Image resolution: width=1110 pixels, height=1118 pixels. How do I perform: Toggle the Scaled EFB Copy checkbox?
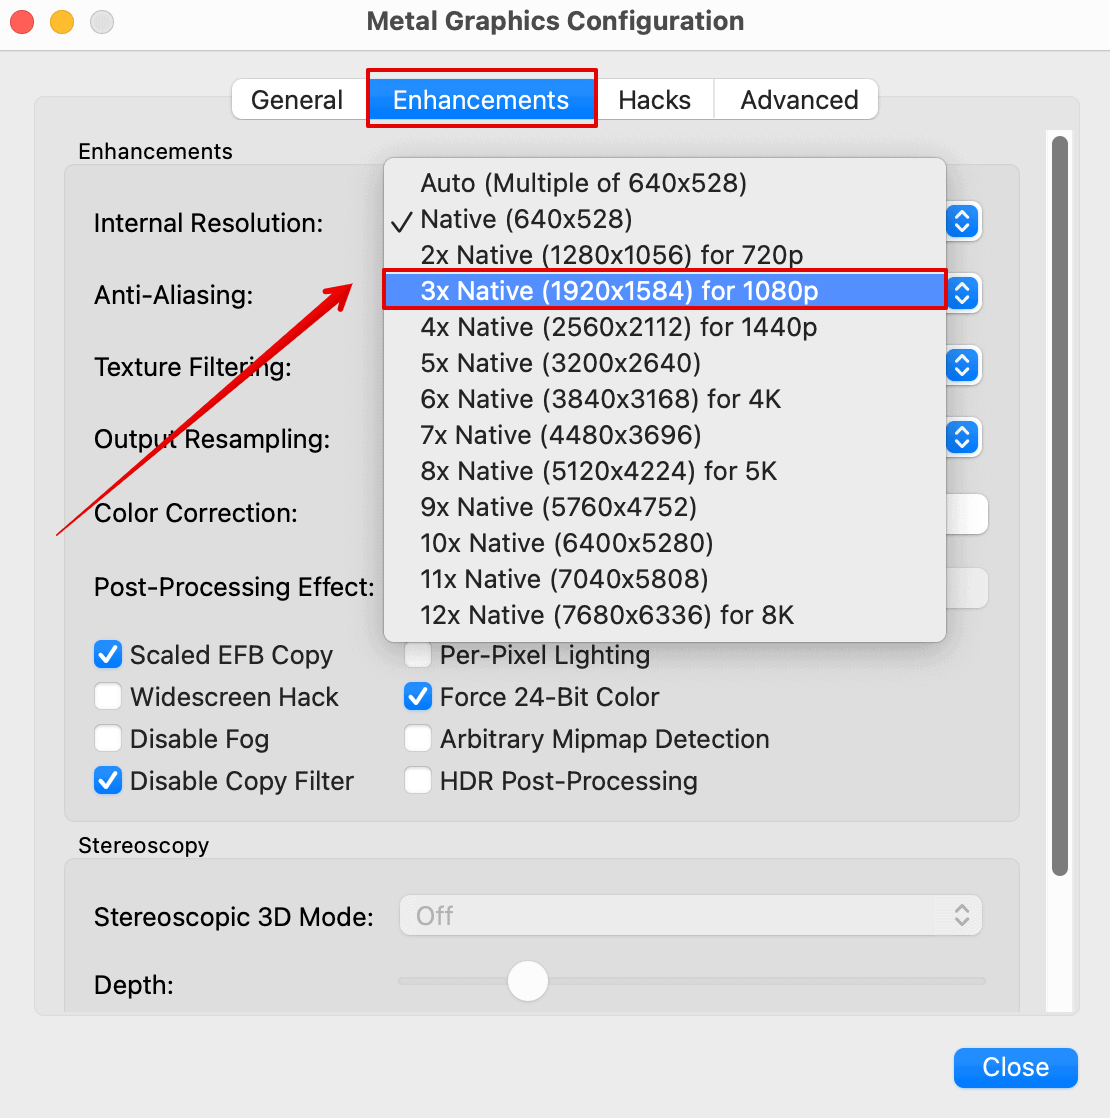[x=108, y=655]
